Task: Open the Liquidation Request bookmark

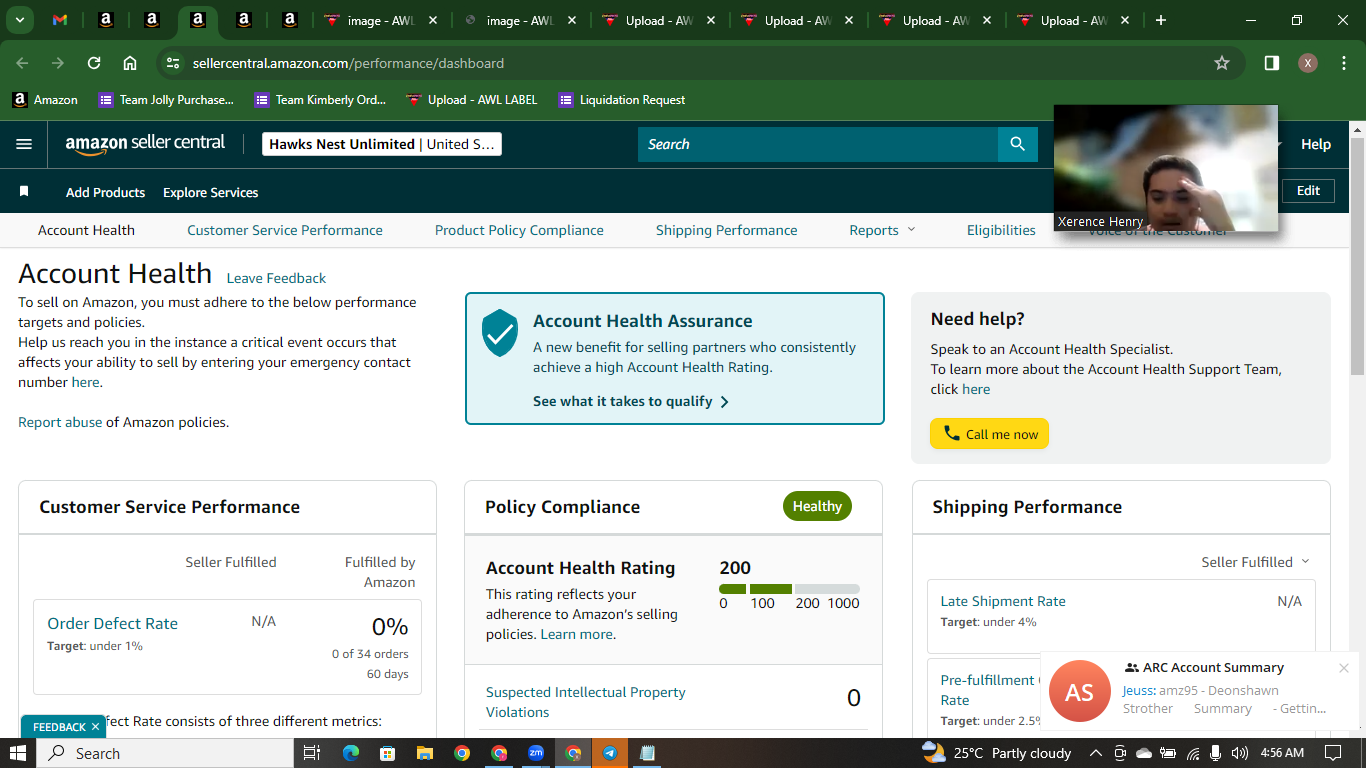Action: [622, 100]
